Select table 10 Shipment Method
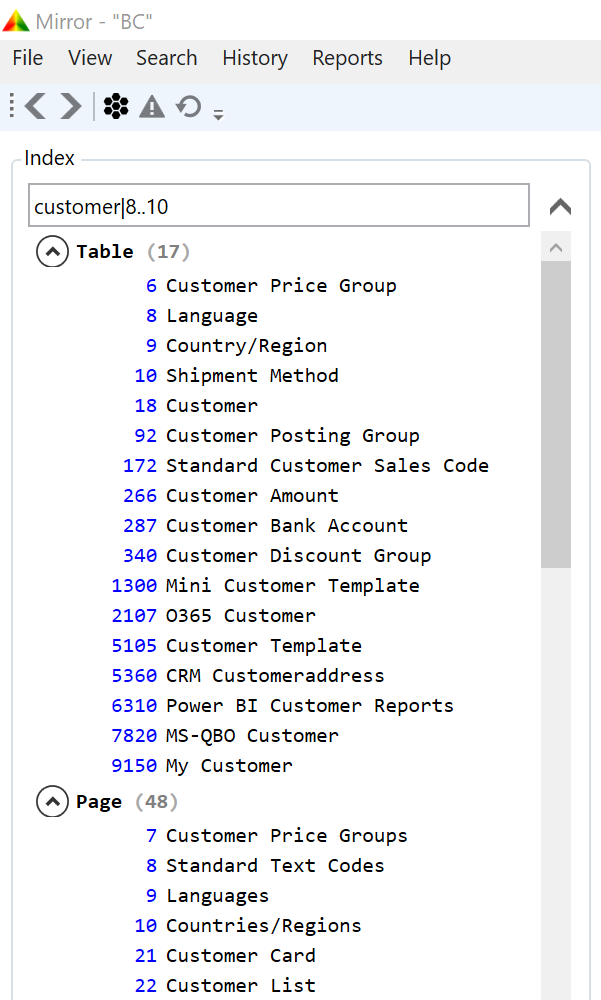 [x=236, y=376]
